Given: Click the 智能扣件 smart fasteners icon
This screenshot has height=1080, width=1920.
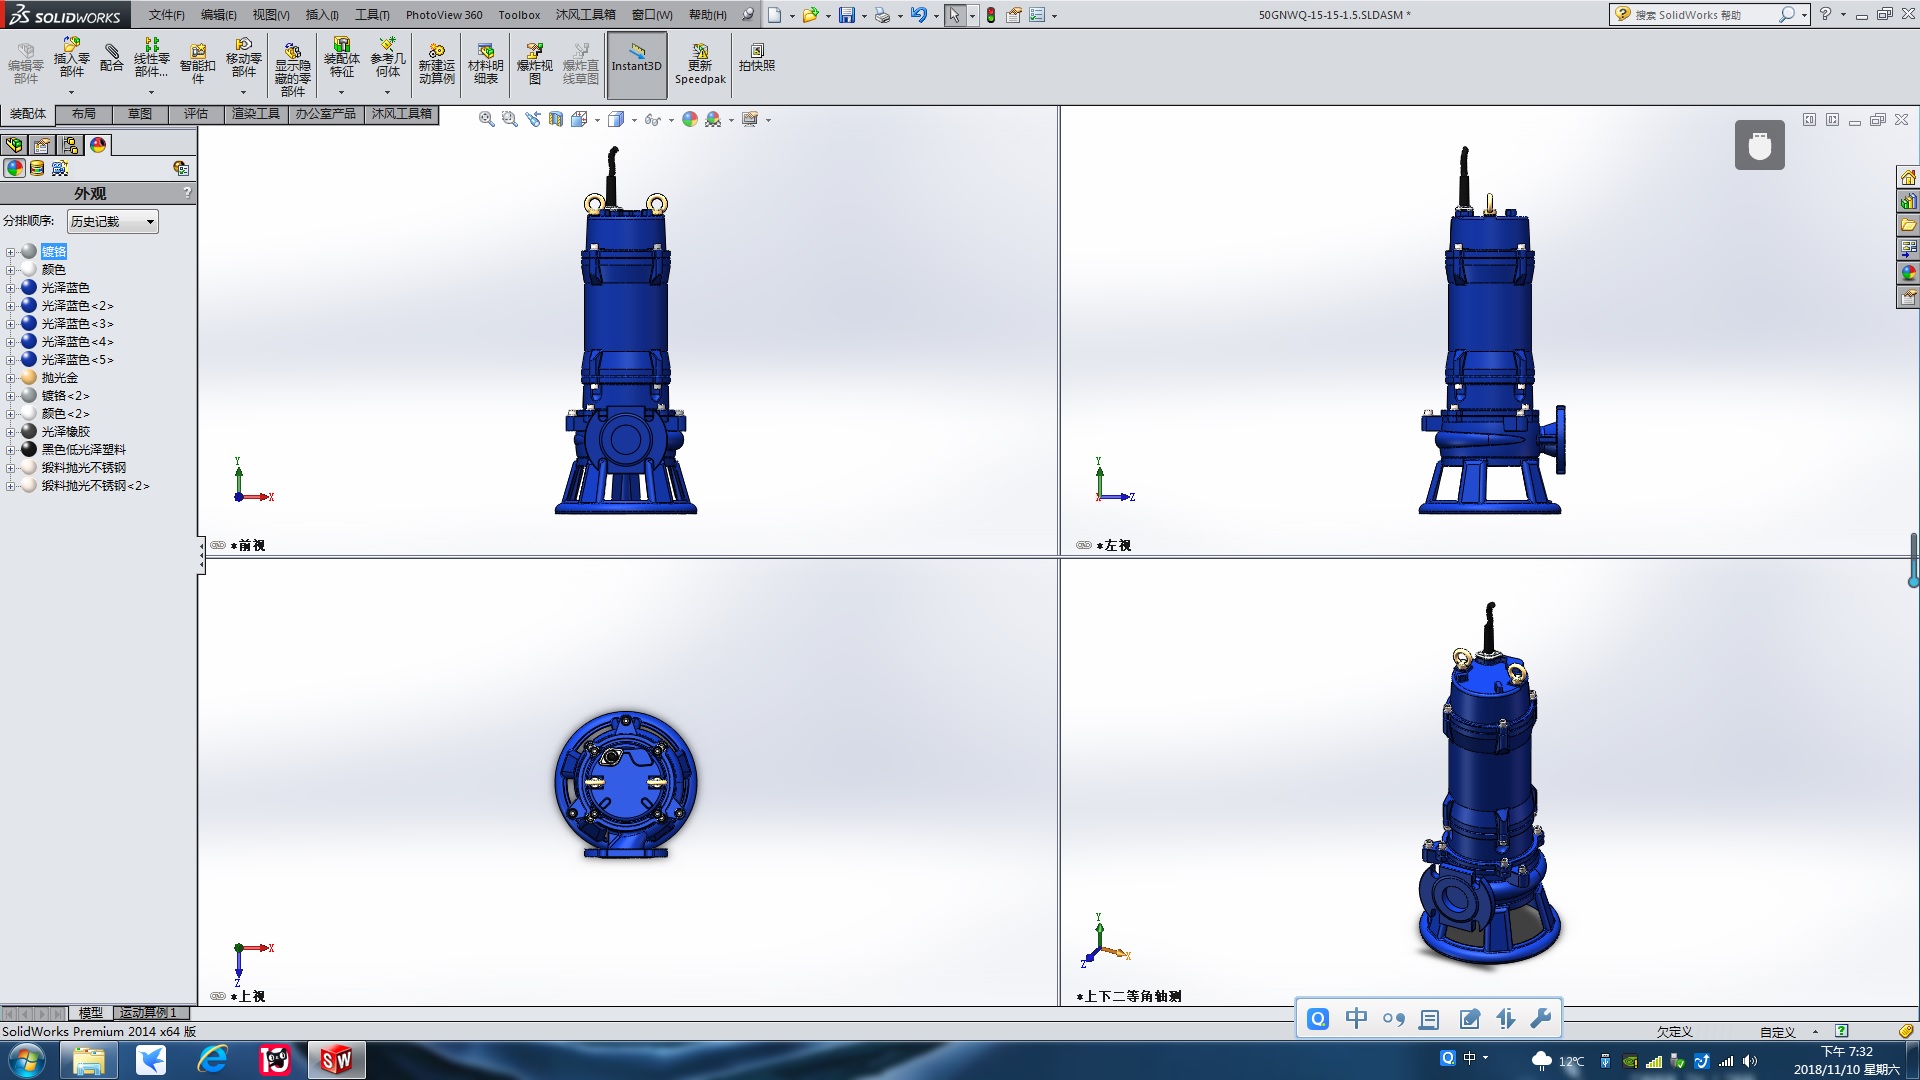Looking at the screenshot, I should point(197,64).
